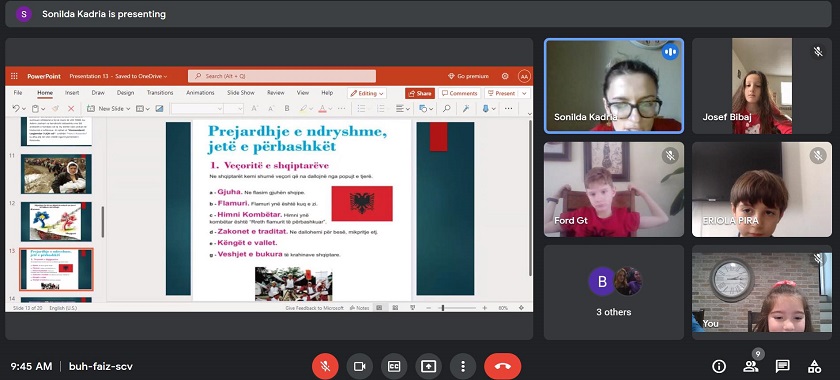Image resolution: width=840 pixels, height=380 pixels.
Task: Open the Slide Show tab
Action: (241, 93)
